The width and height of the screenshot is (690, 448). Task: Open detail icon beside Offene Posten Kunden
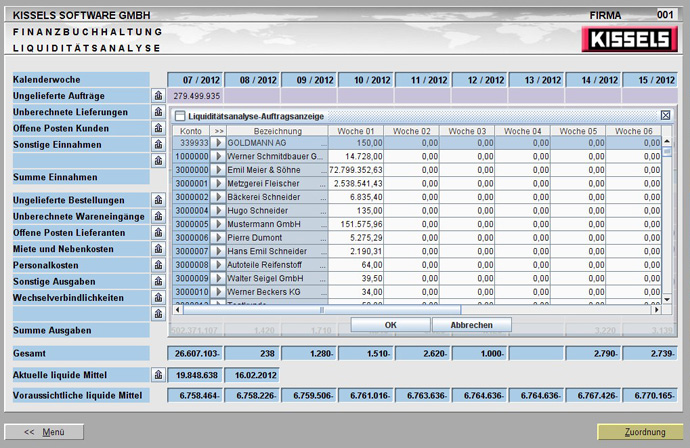pyautogui.click(x=158, y=128)
